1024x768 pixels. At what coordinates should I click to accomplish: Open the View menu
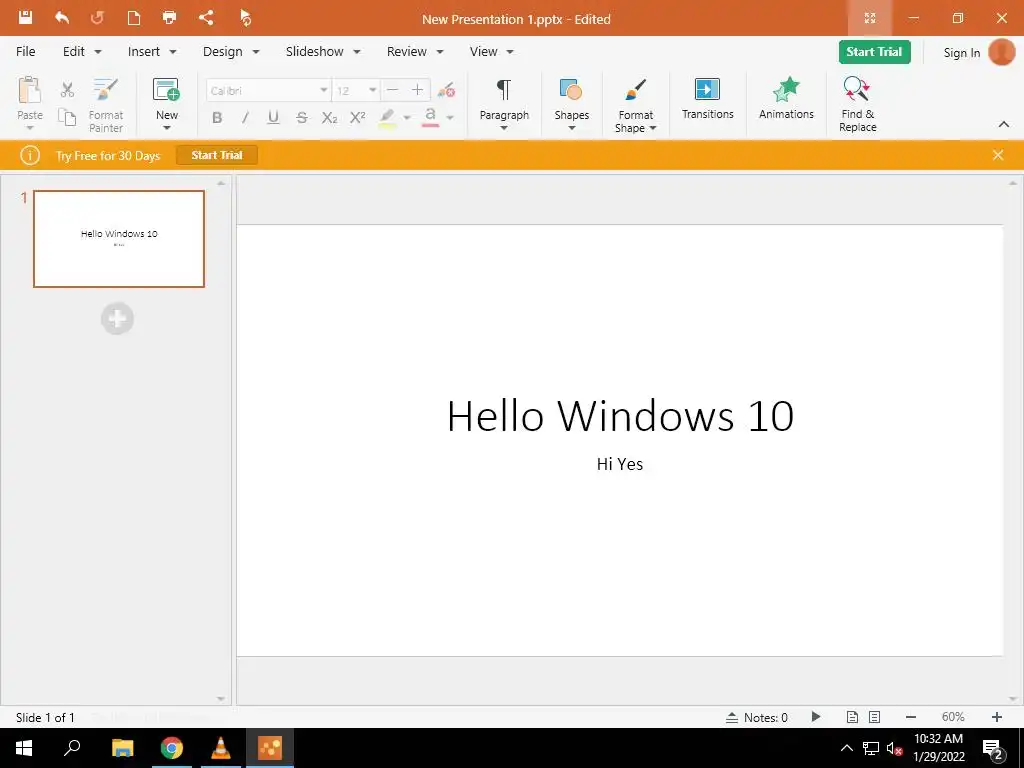[x=492, y=52]
